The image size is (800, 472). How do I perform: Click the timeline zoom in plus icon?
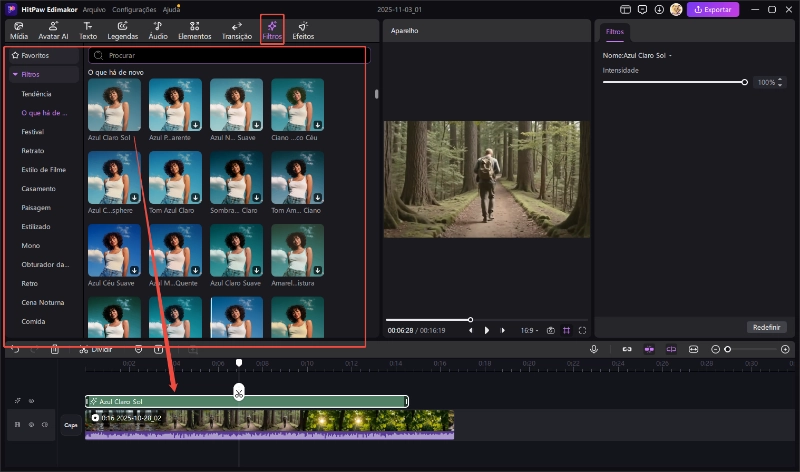tap(785, 349)
